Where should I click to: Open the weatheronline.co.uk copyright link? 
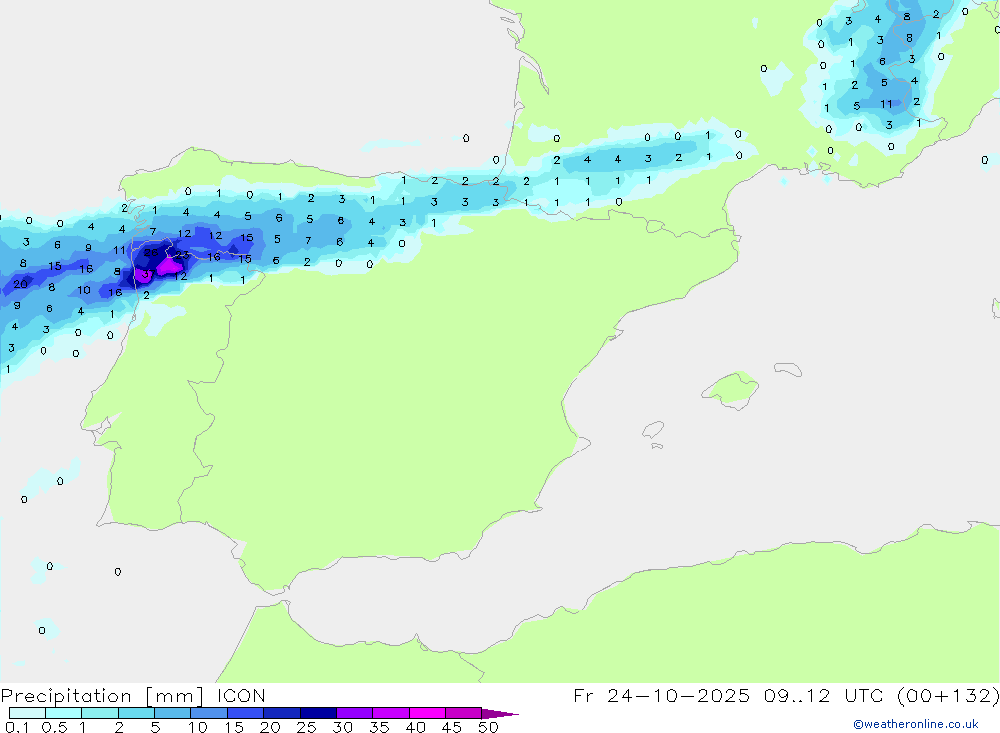point(916,724)
